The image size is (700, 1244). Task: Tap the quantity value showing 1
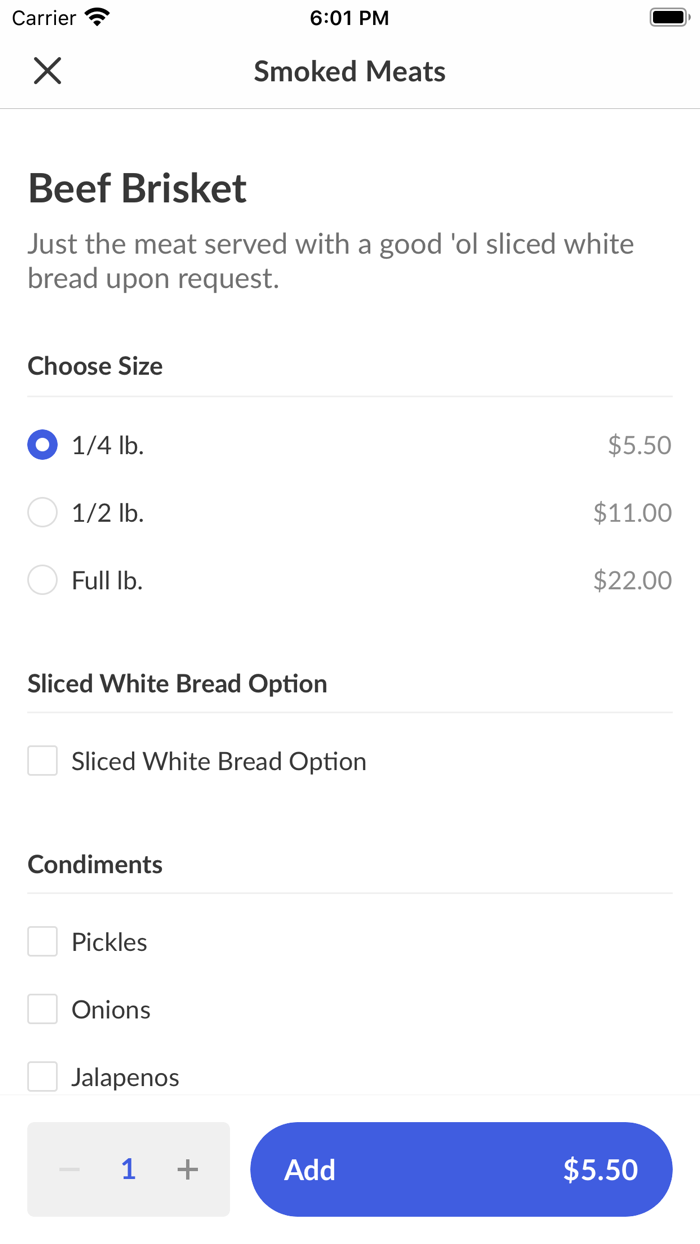[x=128, y=1168]
